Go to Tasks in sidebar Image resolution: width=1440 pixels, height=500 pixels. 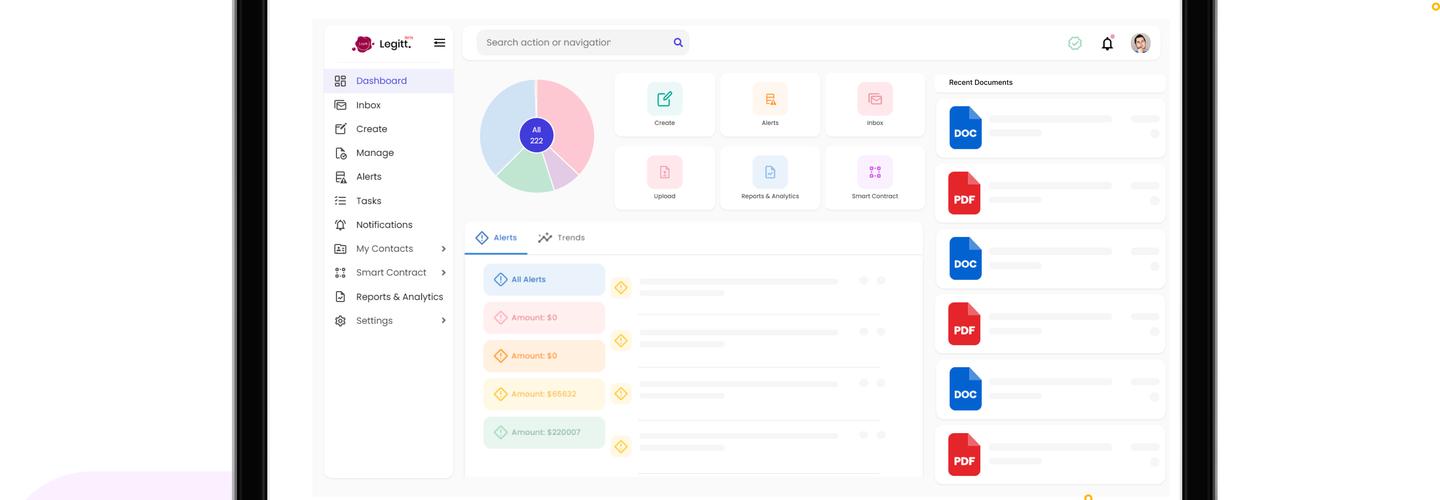click(369, 201)
